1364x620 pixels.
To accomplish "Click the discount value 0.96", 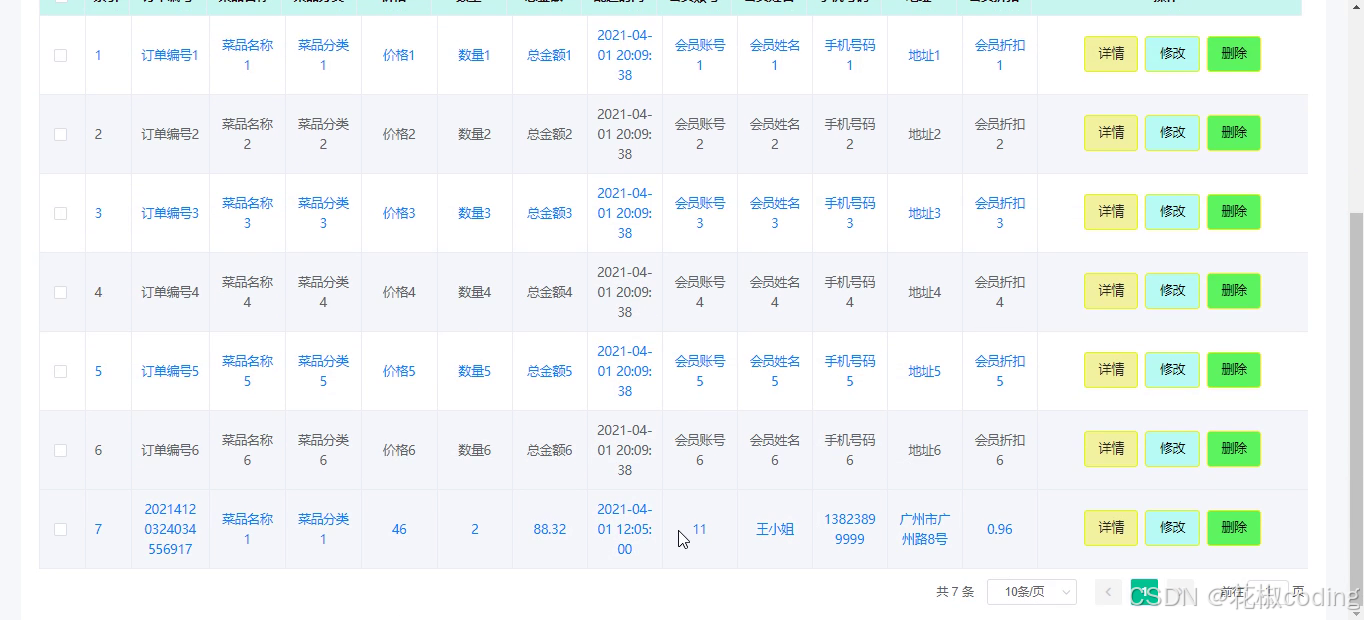I will [1000, 529].
